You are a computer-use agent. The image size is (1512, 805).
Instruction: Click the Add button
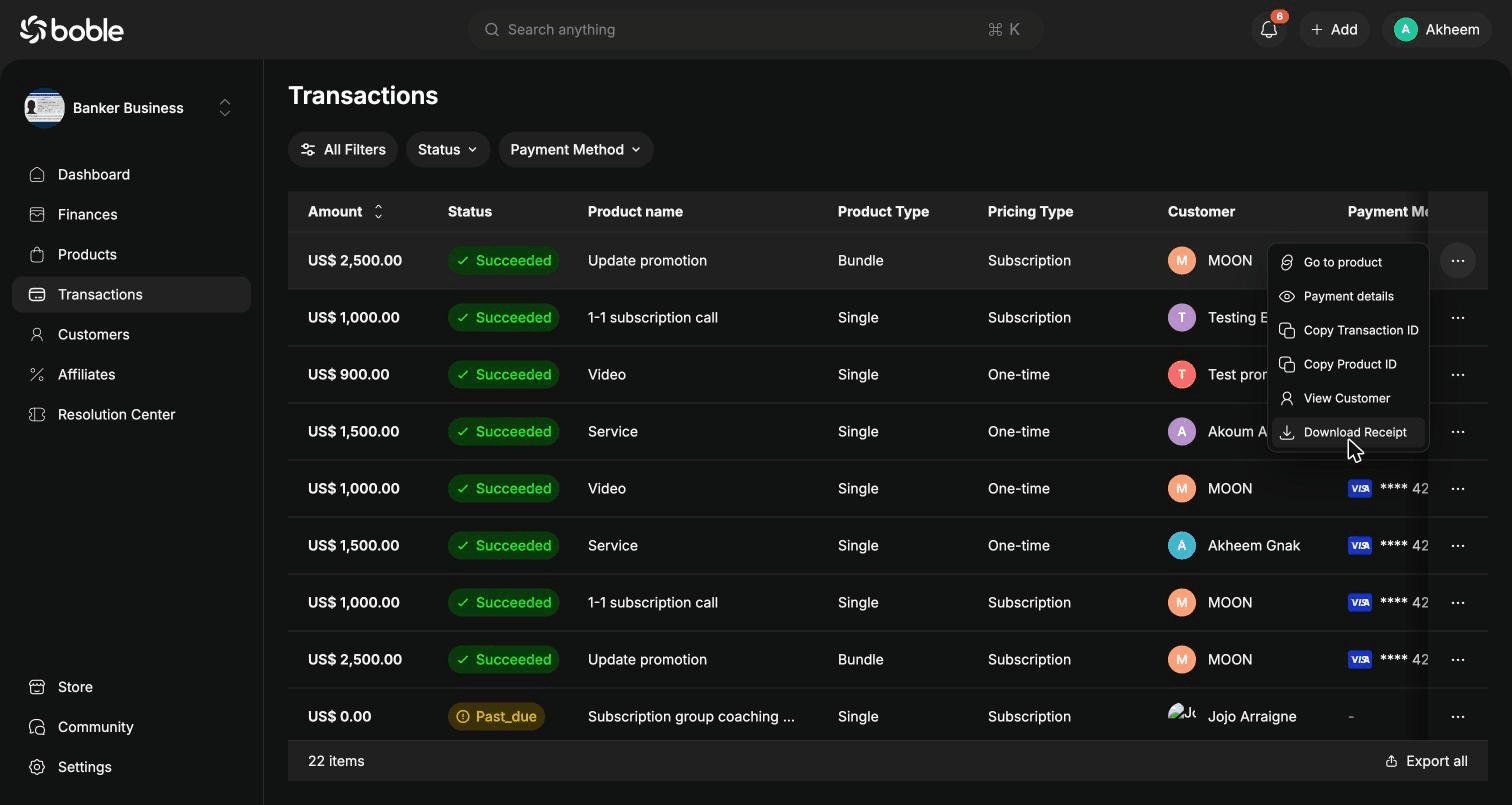click(x=1334, y=30)
